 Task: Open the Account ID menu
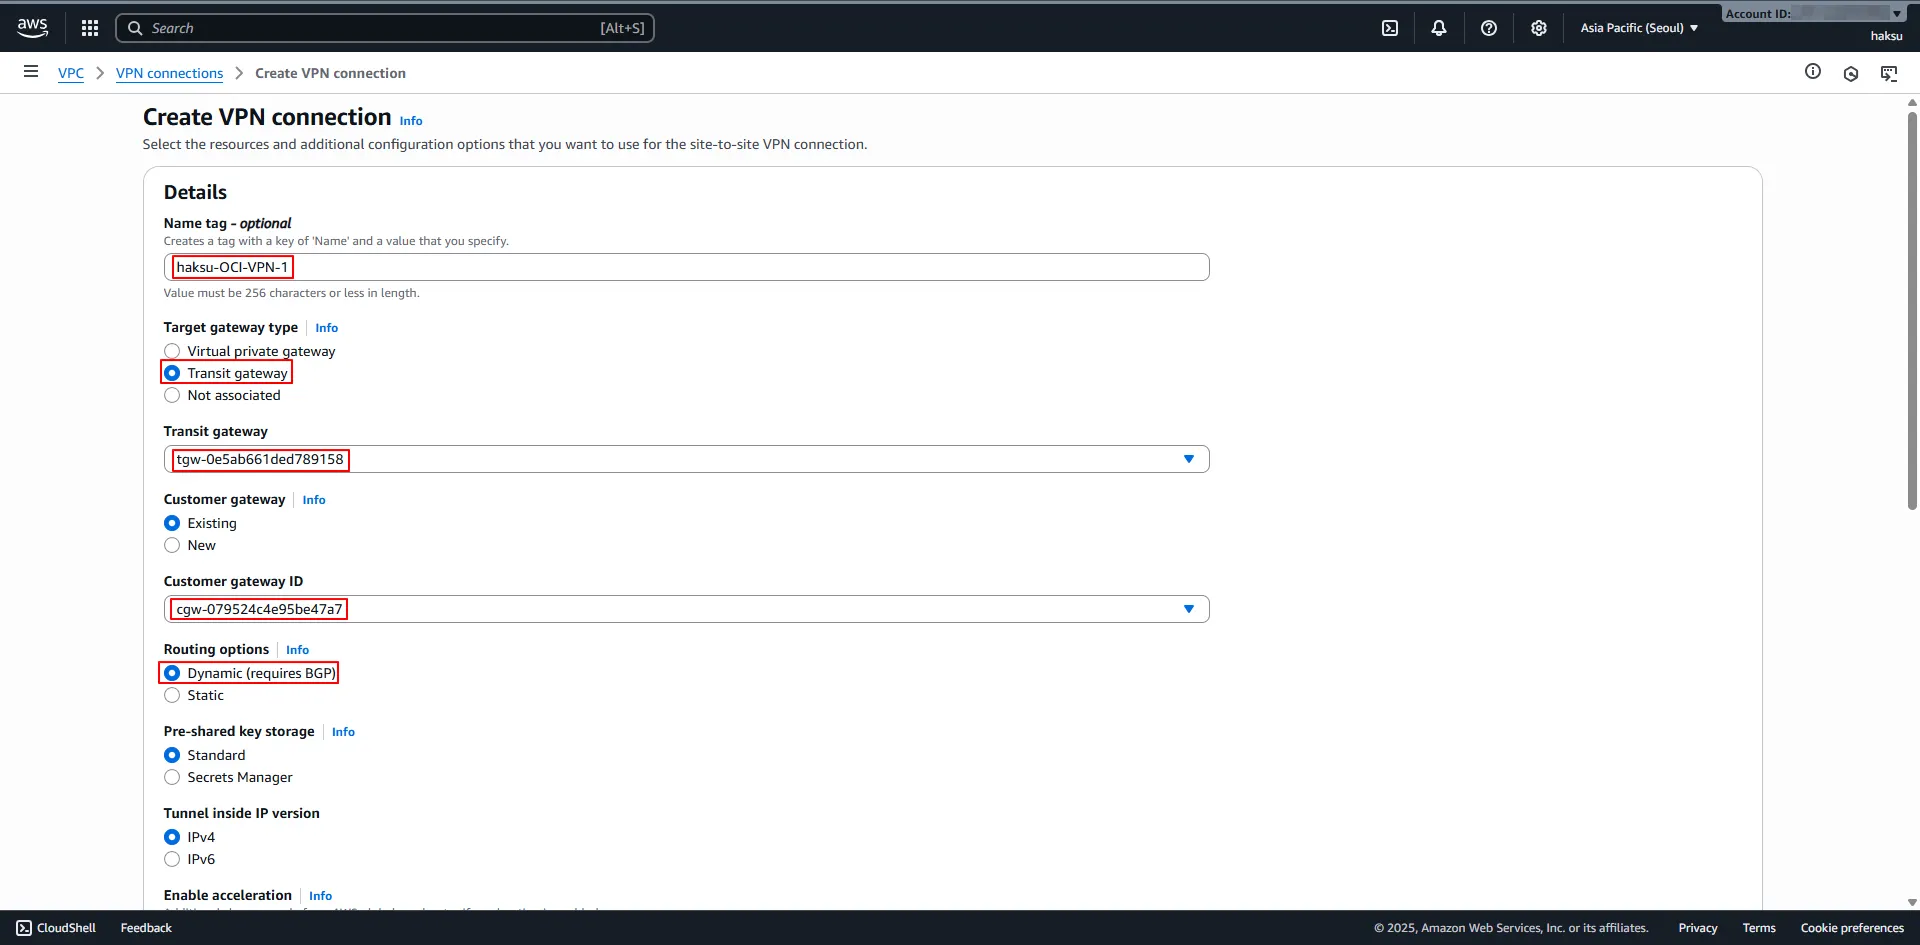[1813, 13]
